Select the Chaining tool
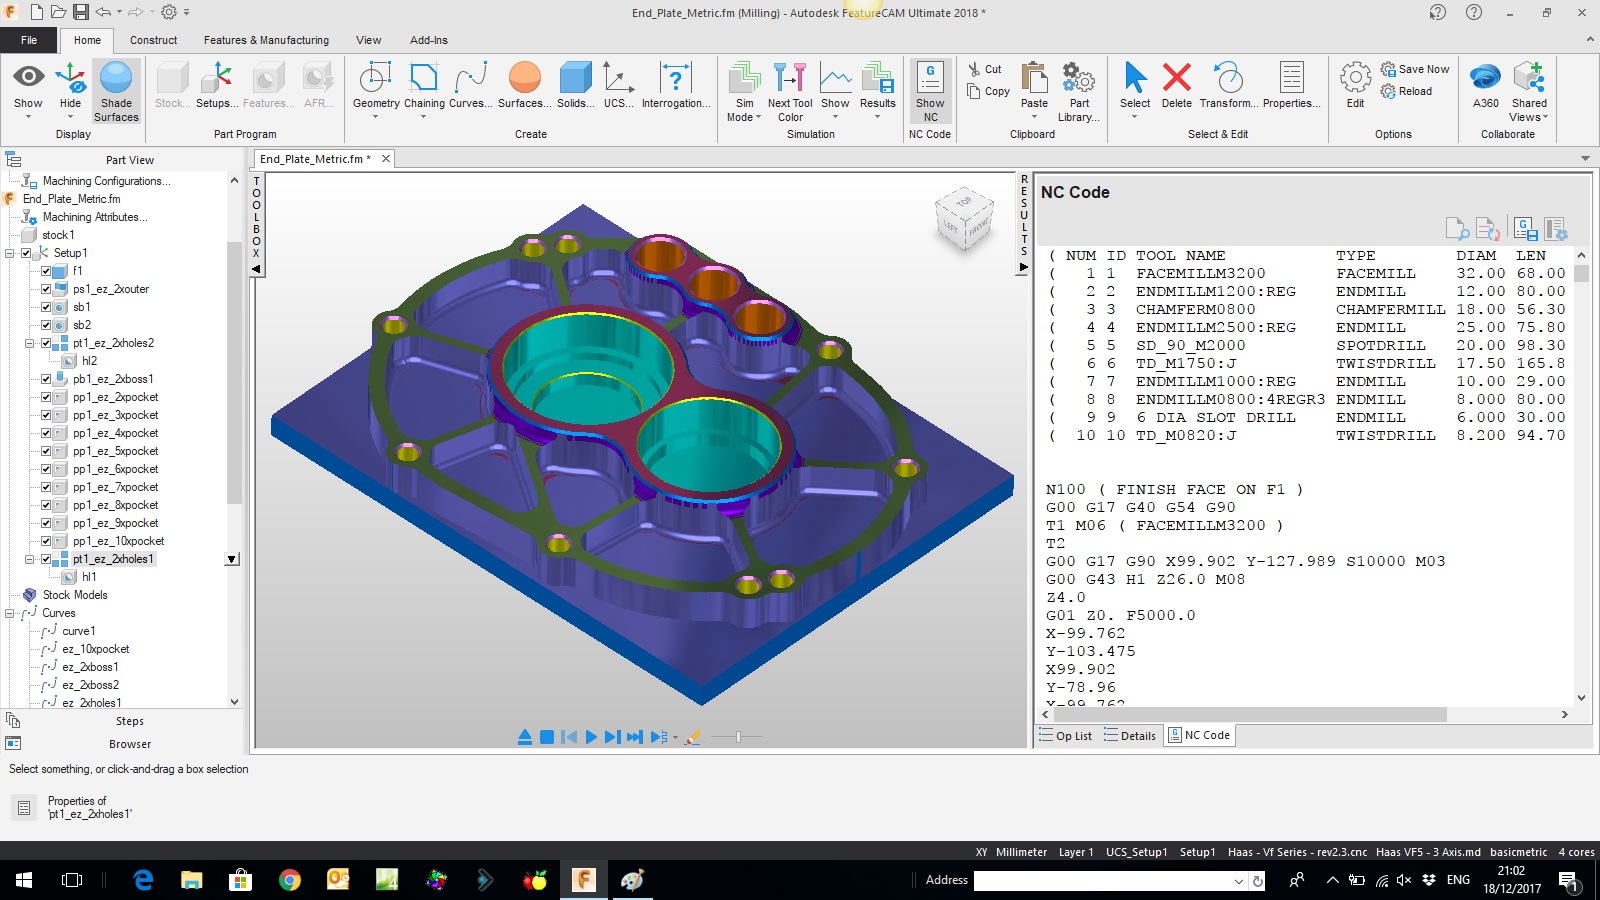The image size is (1600, 900). tap(424, 90)
